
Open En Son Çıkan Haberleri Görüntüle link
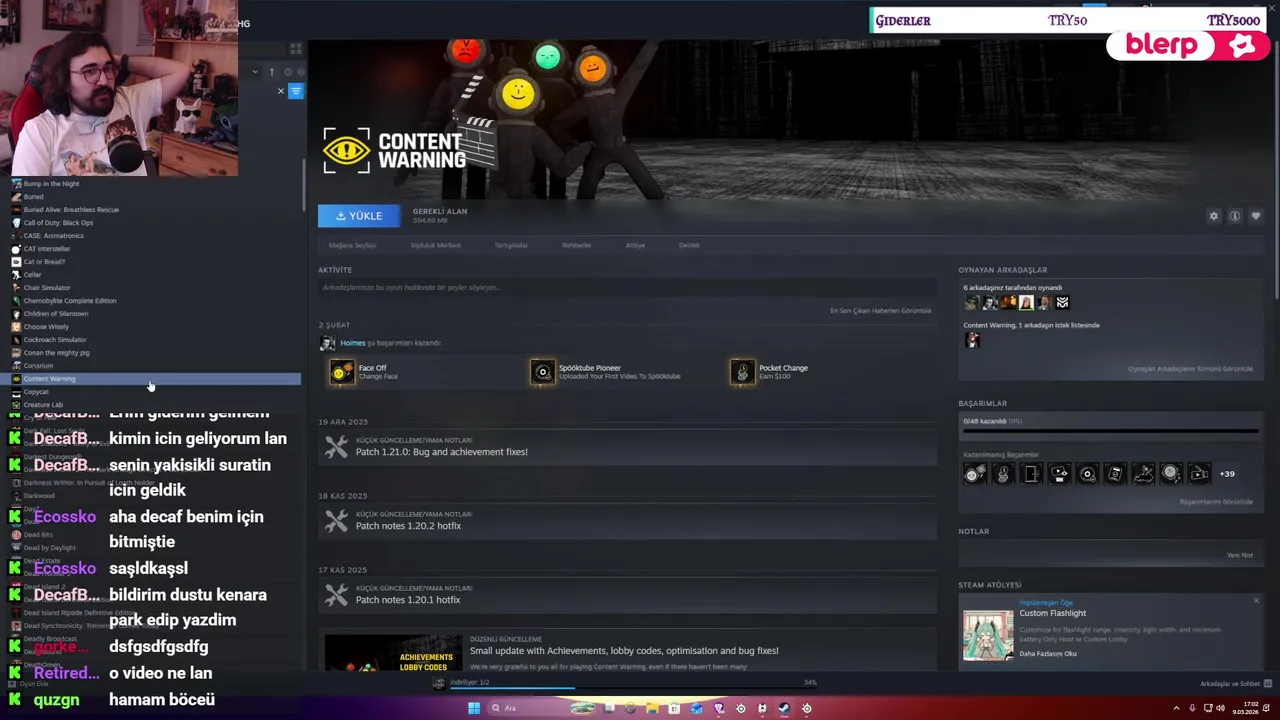[x=880, y=311]
